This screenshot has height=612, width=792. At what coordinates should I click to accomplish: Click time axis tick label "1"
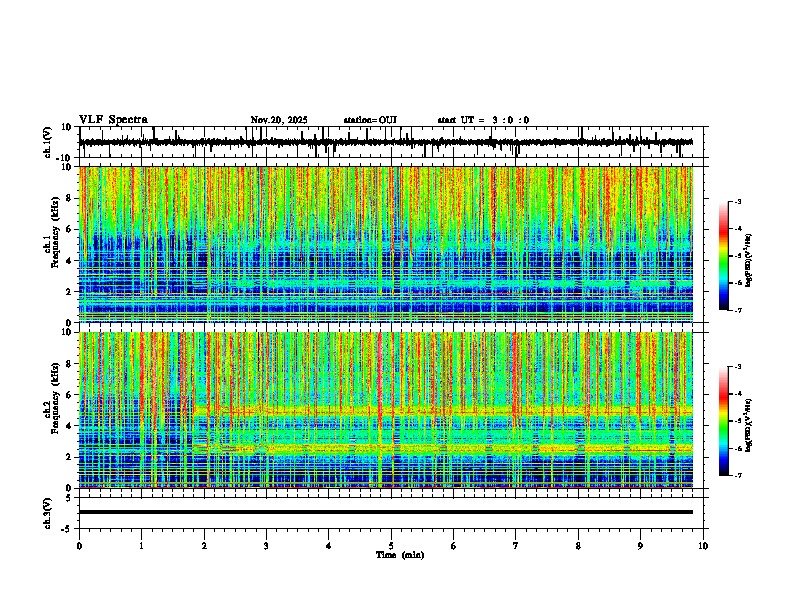[x=141, y=546]
